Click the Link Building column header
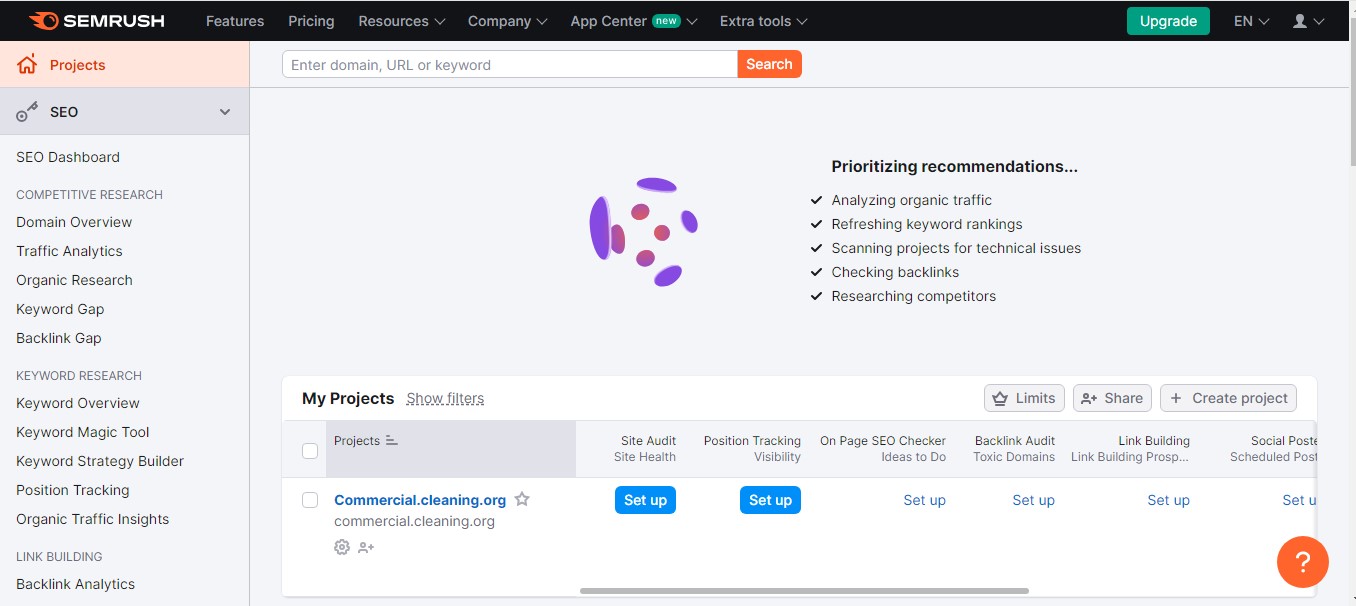Image resolution: width=1356 pixels, height=606 pixels. click(1154, 440)
